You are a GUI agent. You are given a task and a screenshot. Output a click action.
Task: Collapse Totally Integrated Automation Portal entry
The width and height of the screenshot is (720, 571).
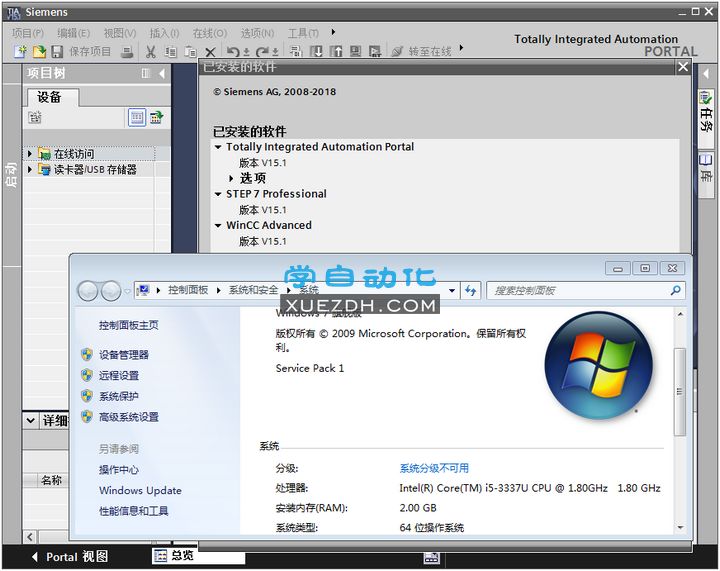(218, 147)
